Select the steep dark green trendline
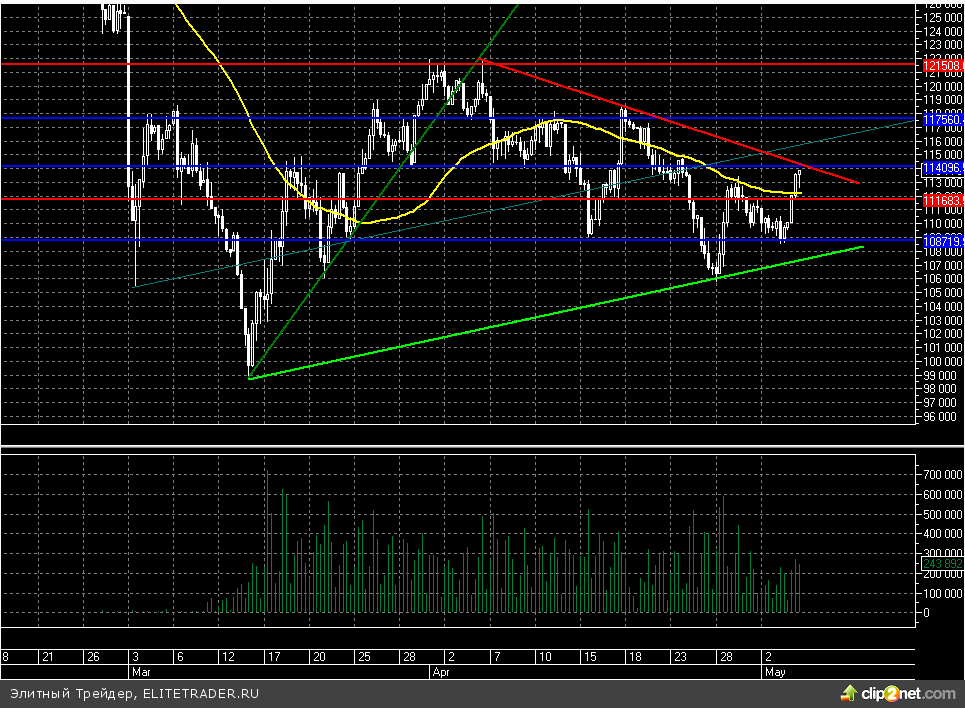The image size is (965, 708). click(382, 193)
